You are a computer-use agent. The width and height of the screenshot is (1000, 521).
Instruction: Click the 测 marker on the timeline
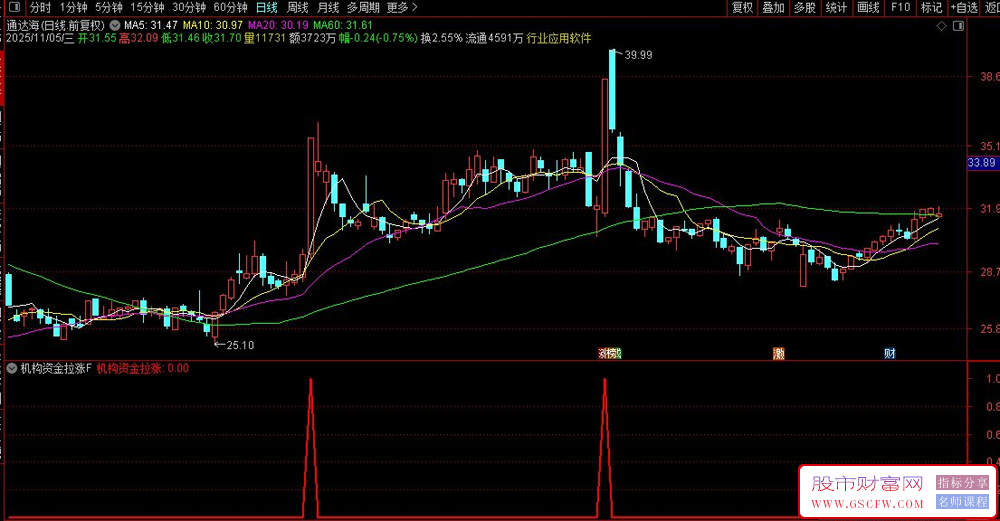pyautogui.click(x=603, y=353)
